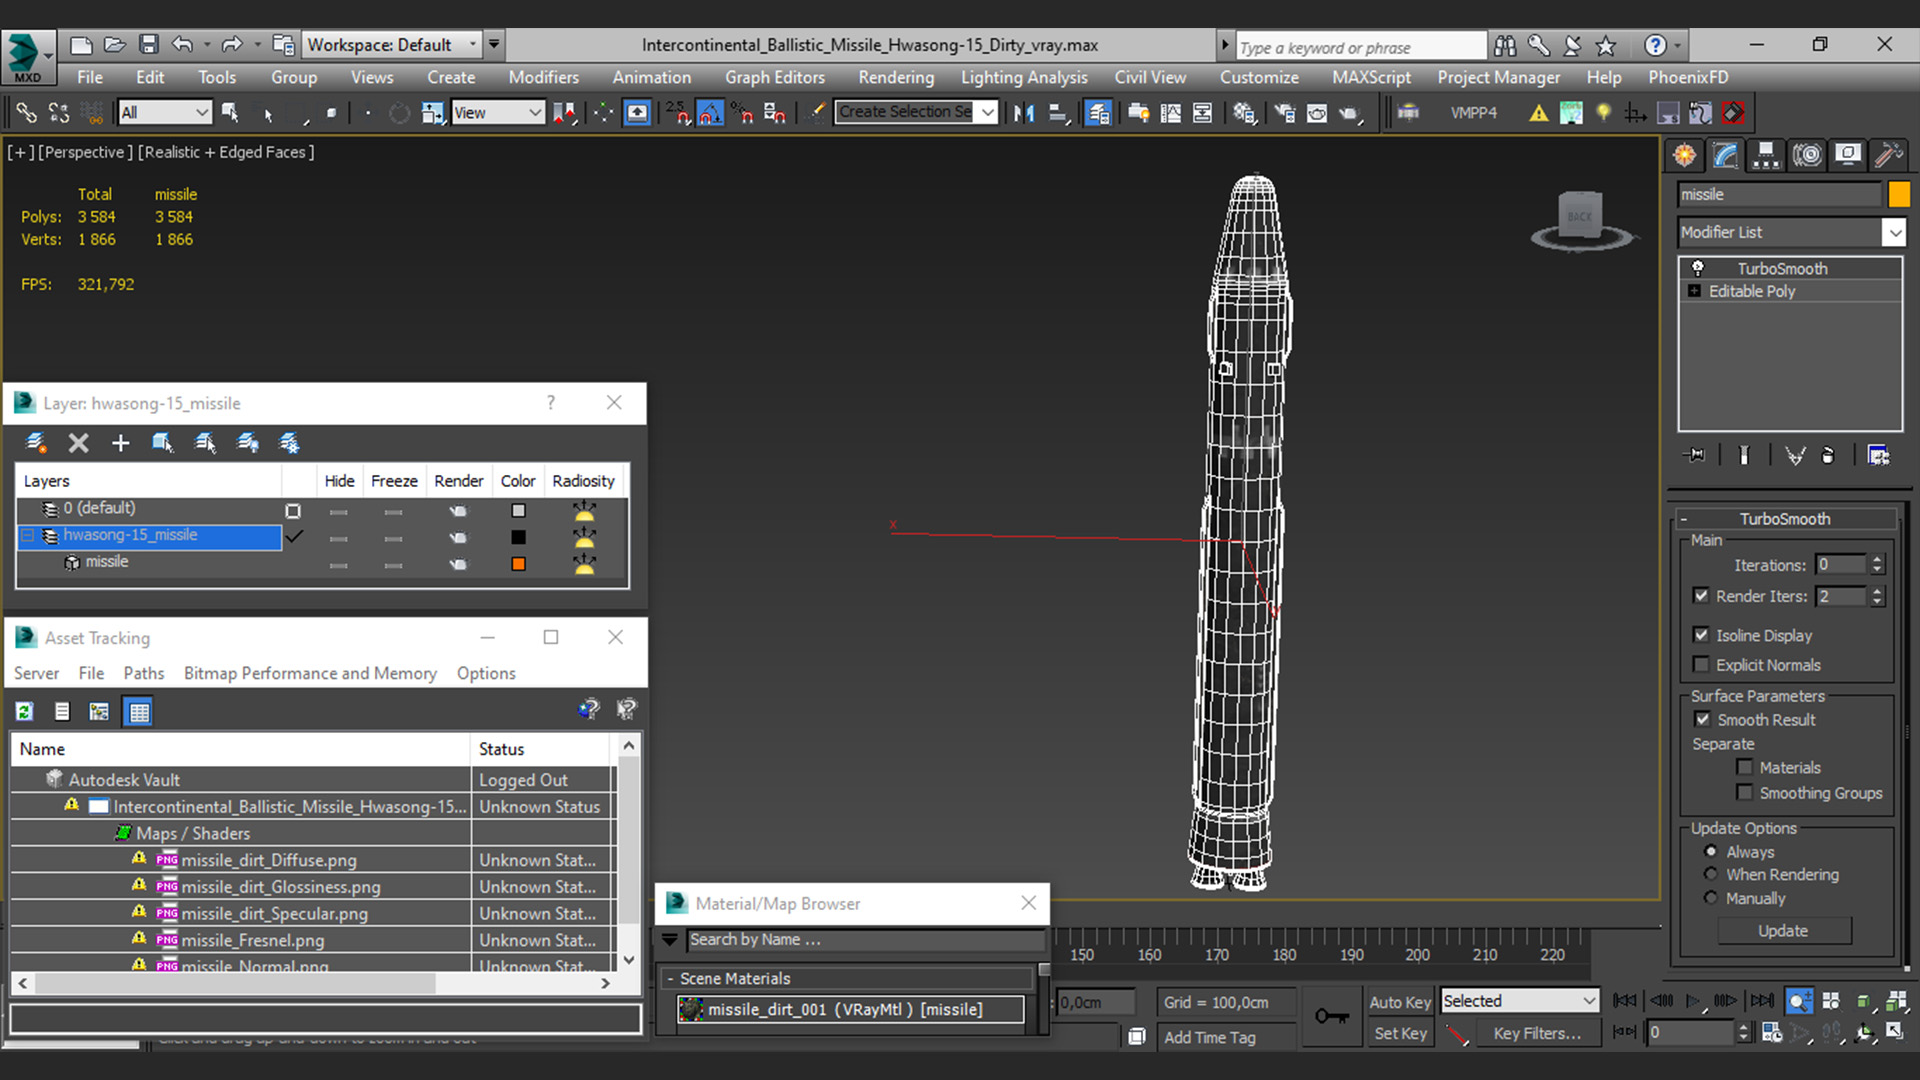Open the All selection filter dropdown
This screenshot has width=1920, height=1080.
click(164, 113)
